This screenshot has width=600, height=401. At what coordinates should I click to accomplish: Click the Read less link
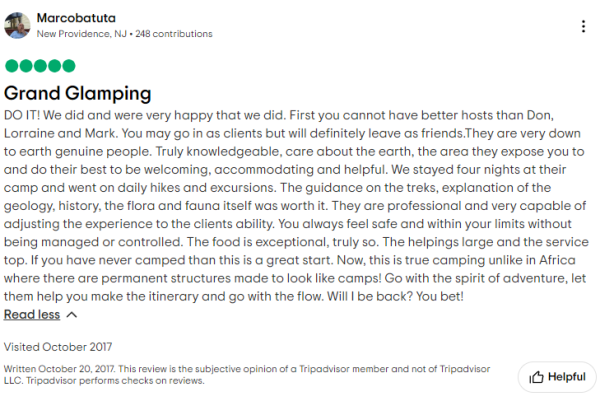point(32,315)
